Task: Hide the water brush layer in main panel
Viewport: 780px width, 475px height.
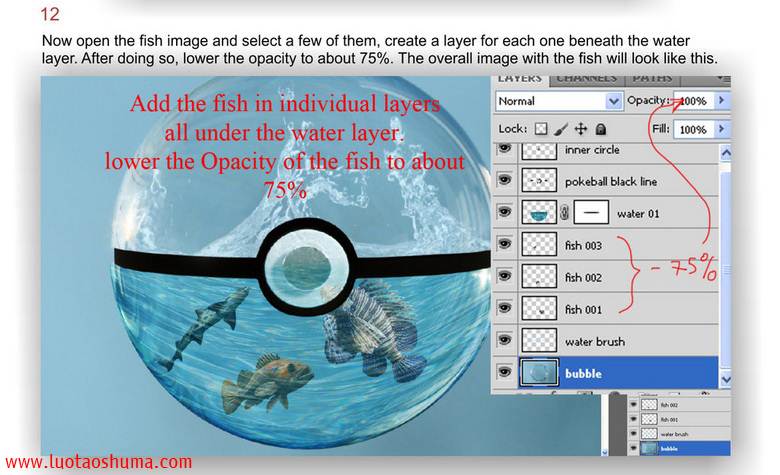Action: 505,340
